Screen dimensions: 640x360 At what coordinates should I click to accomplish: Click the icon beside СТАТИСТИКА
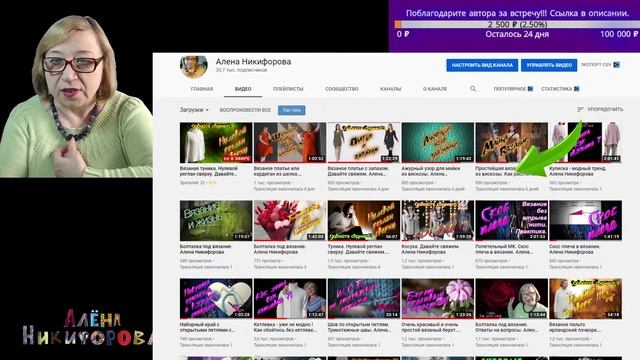point(576,89)
